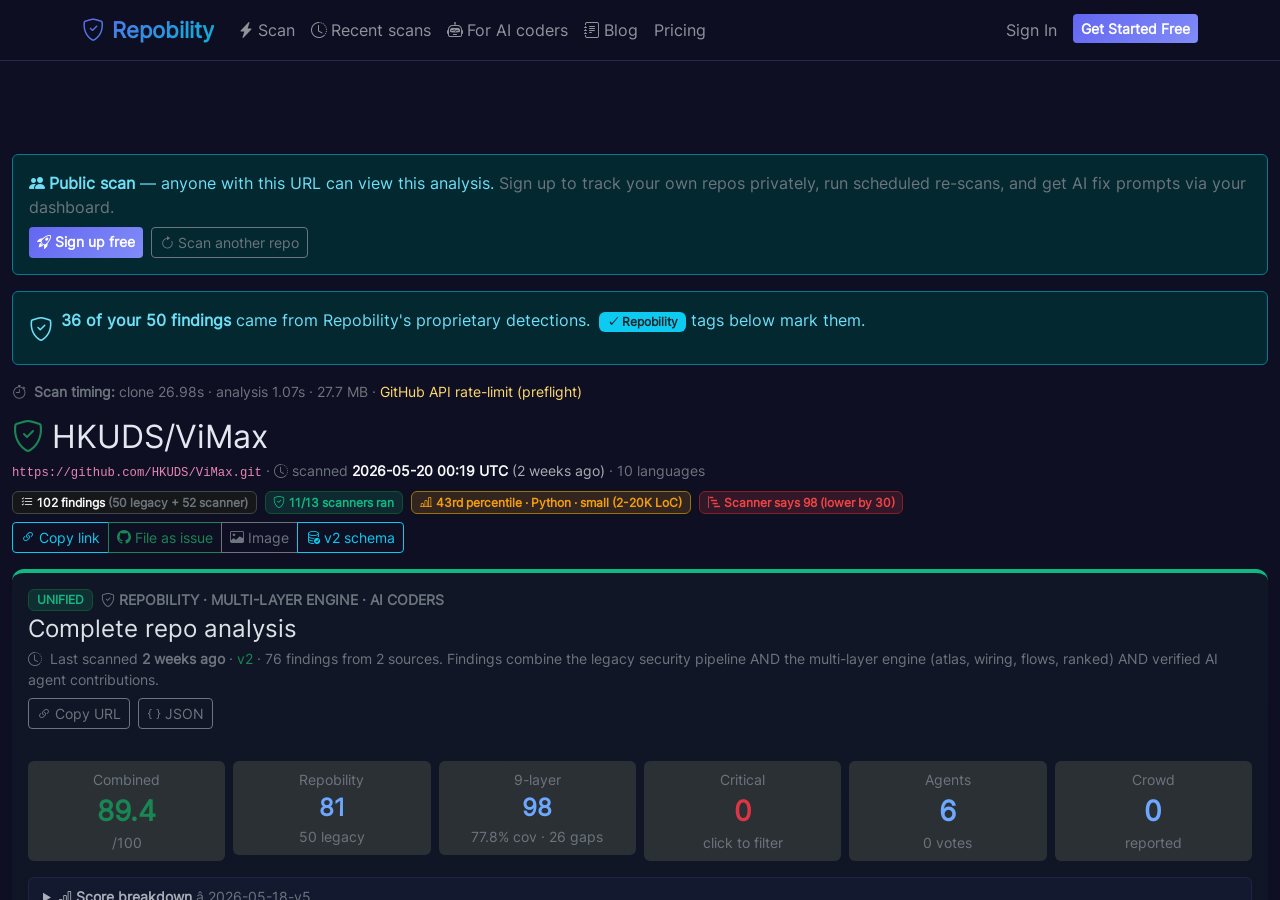The height and width of the screenshot is (900, 1280).
Task: Click the '27.7 MB' size text
Action: [342, 392]
